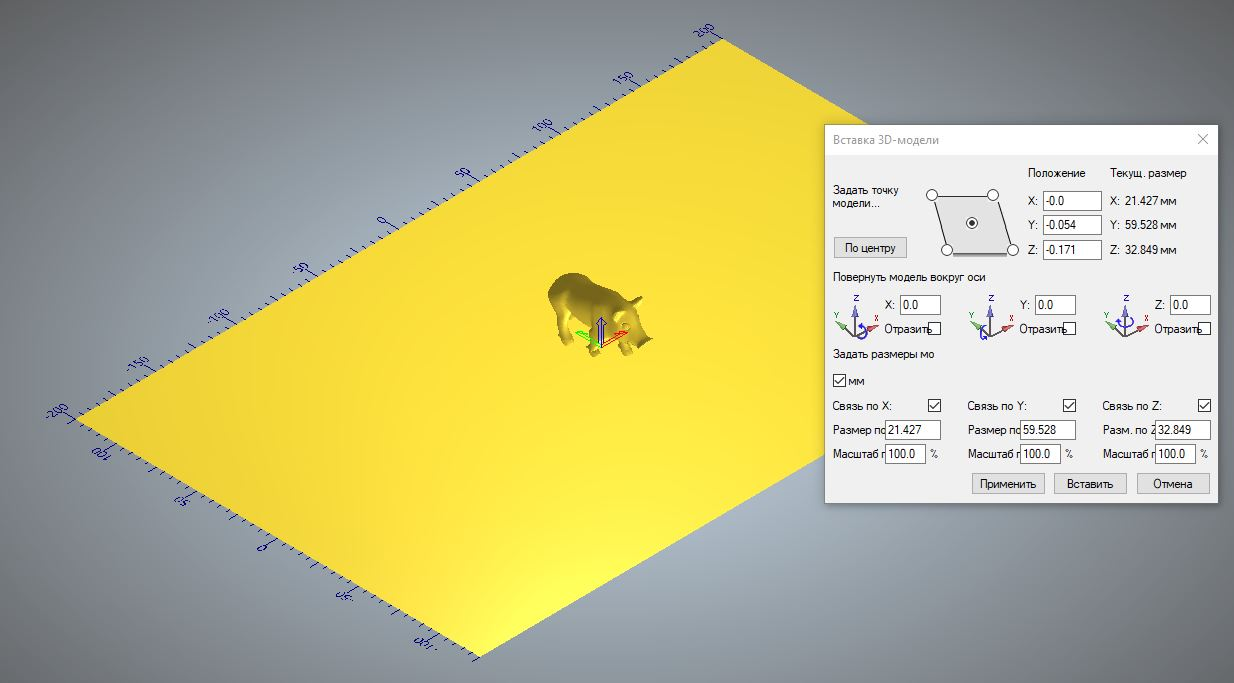1234x683 pixels.
Task: Click the Применить button
Action: click(1008, 484)
